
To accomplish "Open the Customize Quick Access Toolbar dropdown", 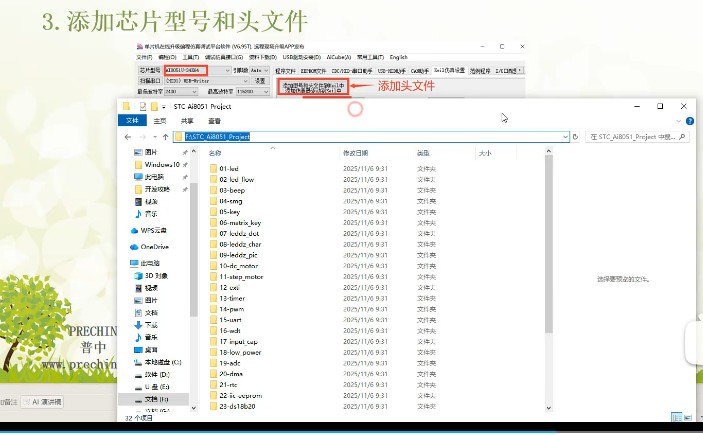I will click(164, 107).
